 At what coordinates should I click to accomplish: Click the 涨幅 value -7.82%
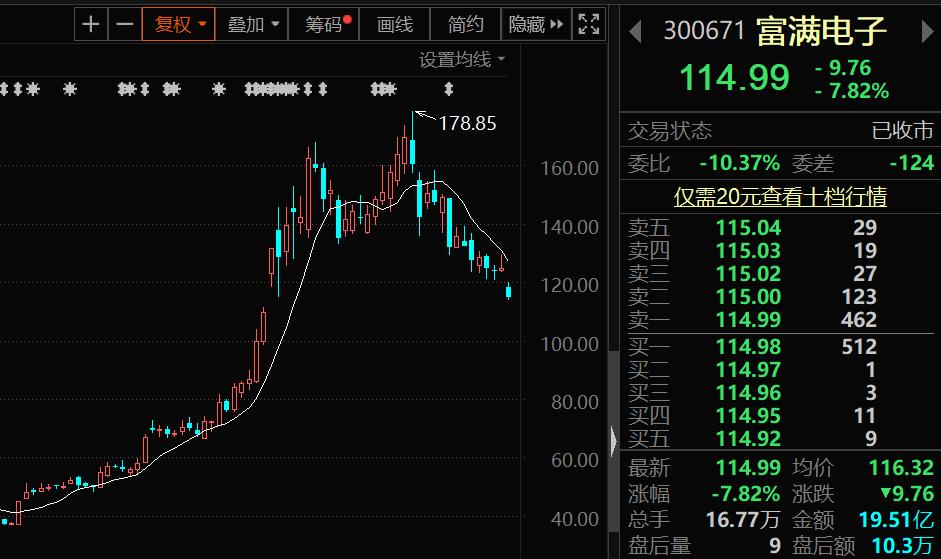(745, 494)
